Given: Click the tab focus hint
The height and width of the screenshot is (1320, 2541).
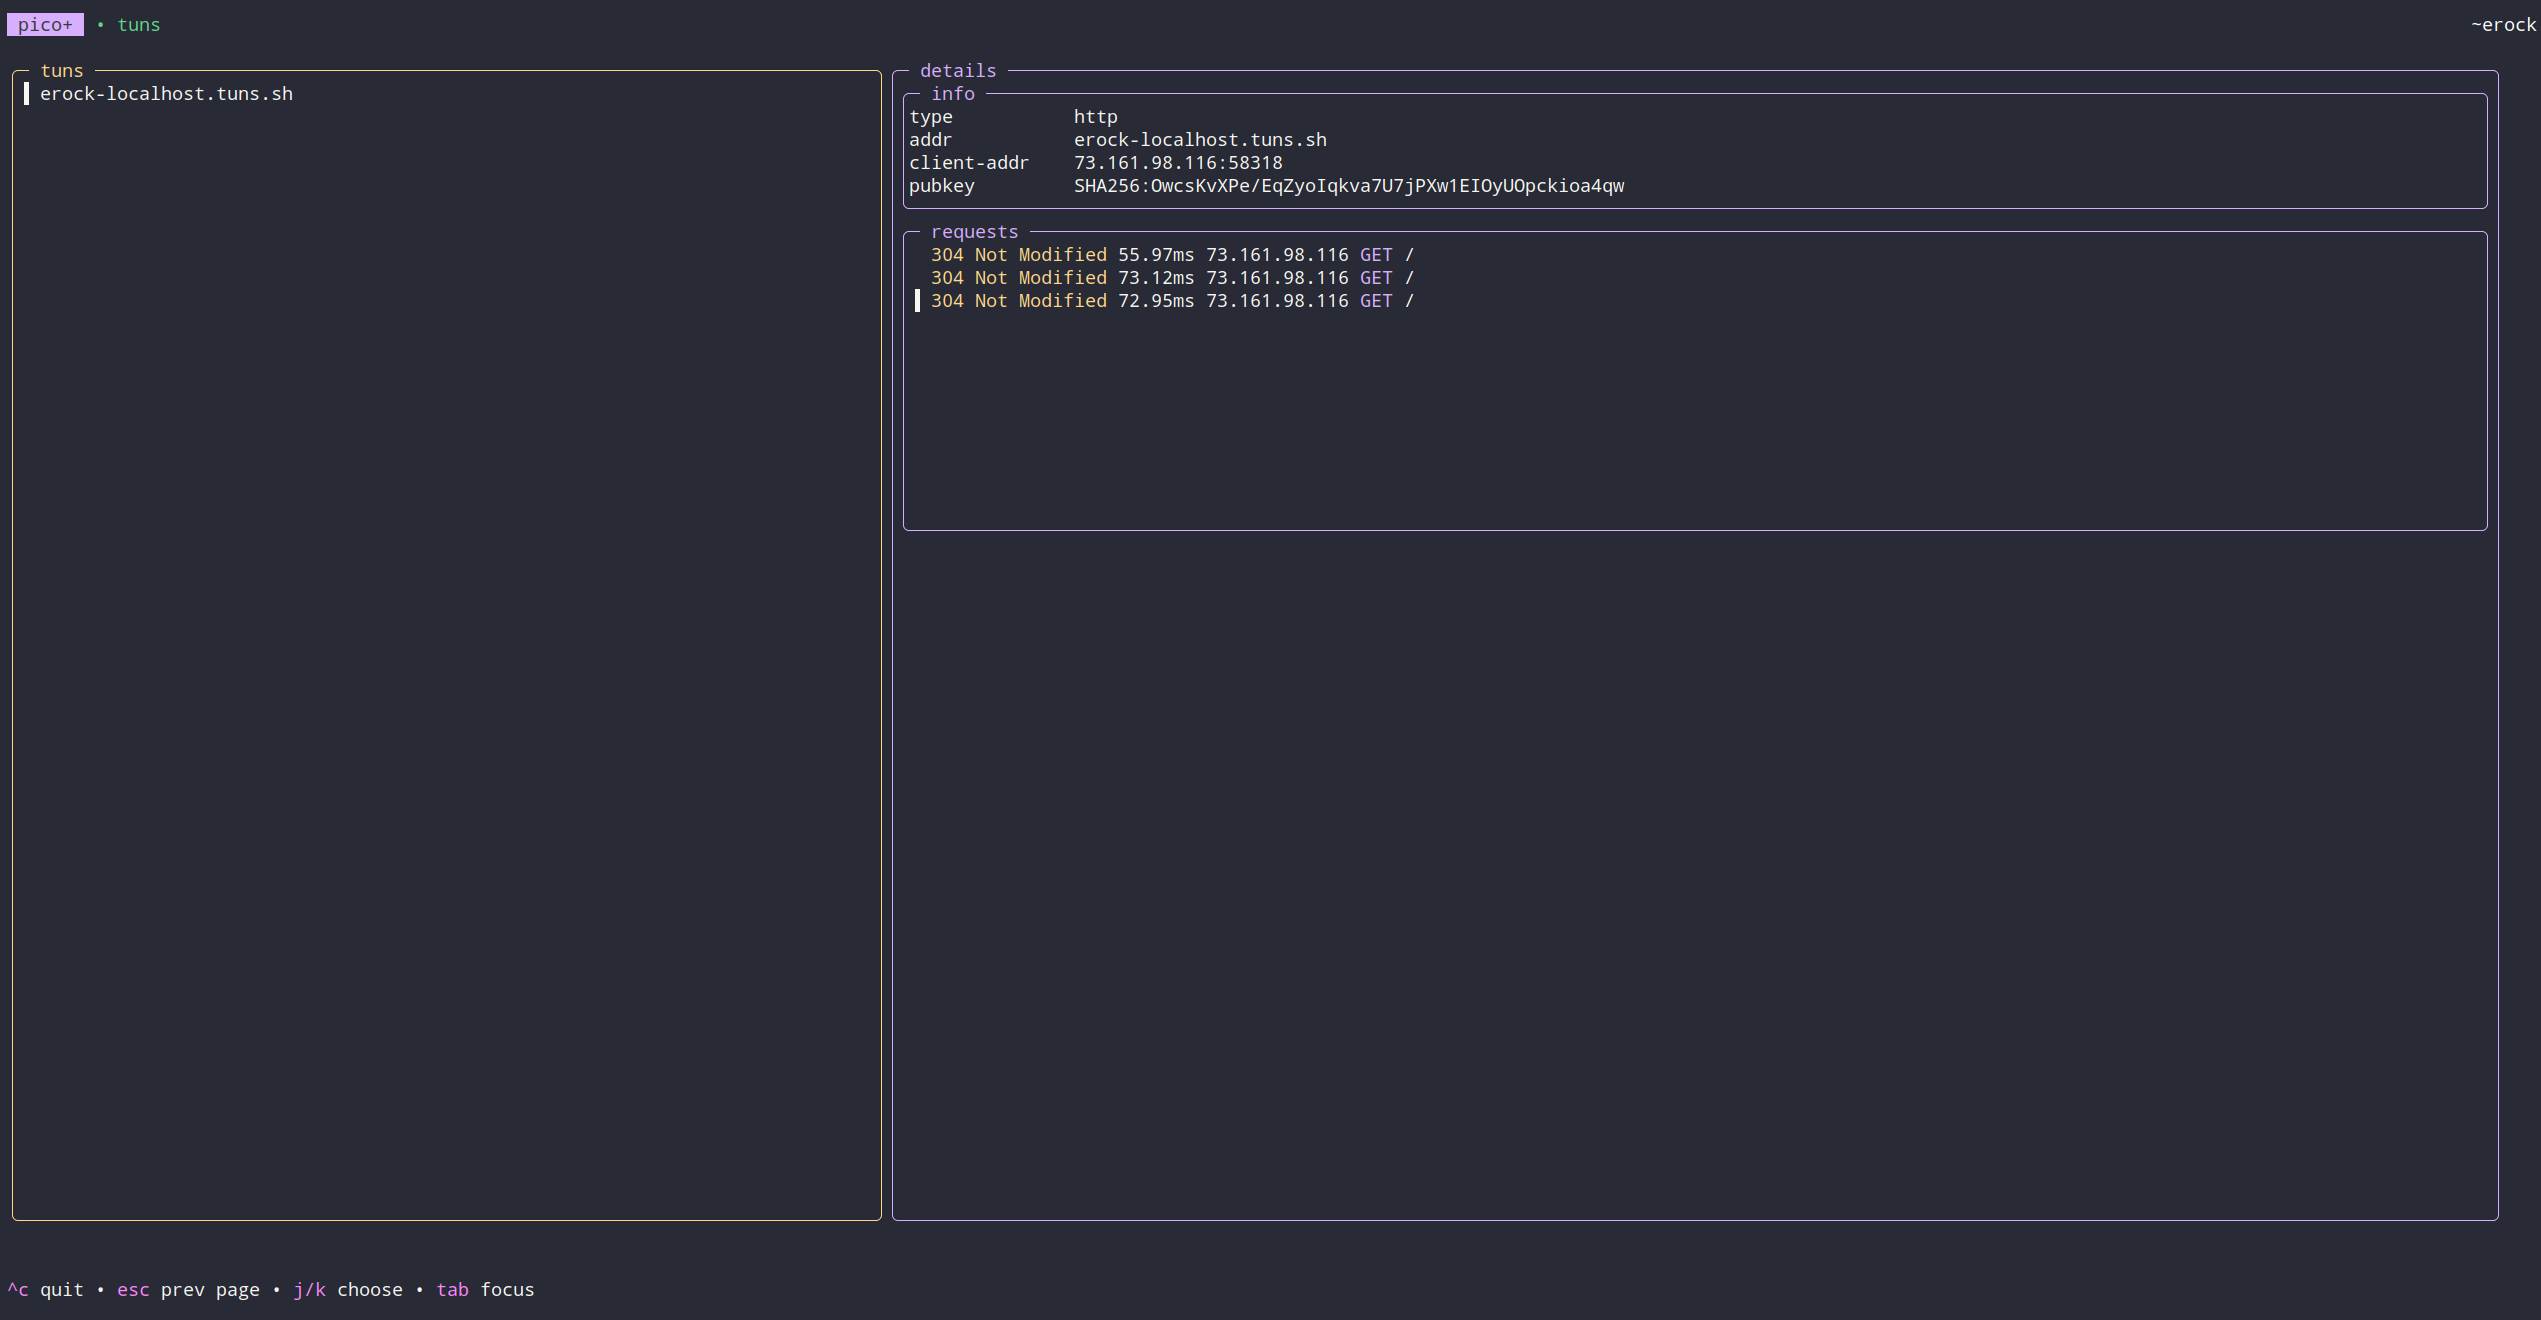Looking at the screenshot, I should pyautogui.click(x=485, y=1290).
